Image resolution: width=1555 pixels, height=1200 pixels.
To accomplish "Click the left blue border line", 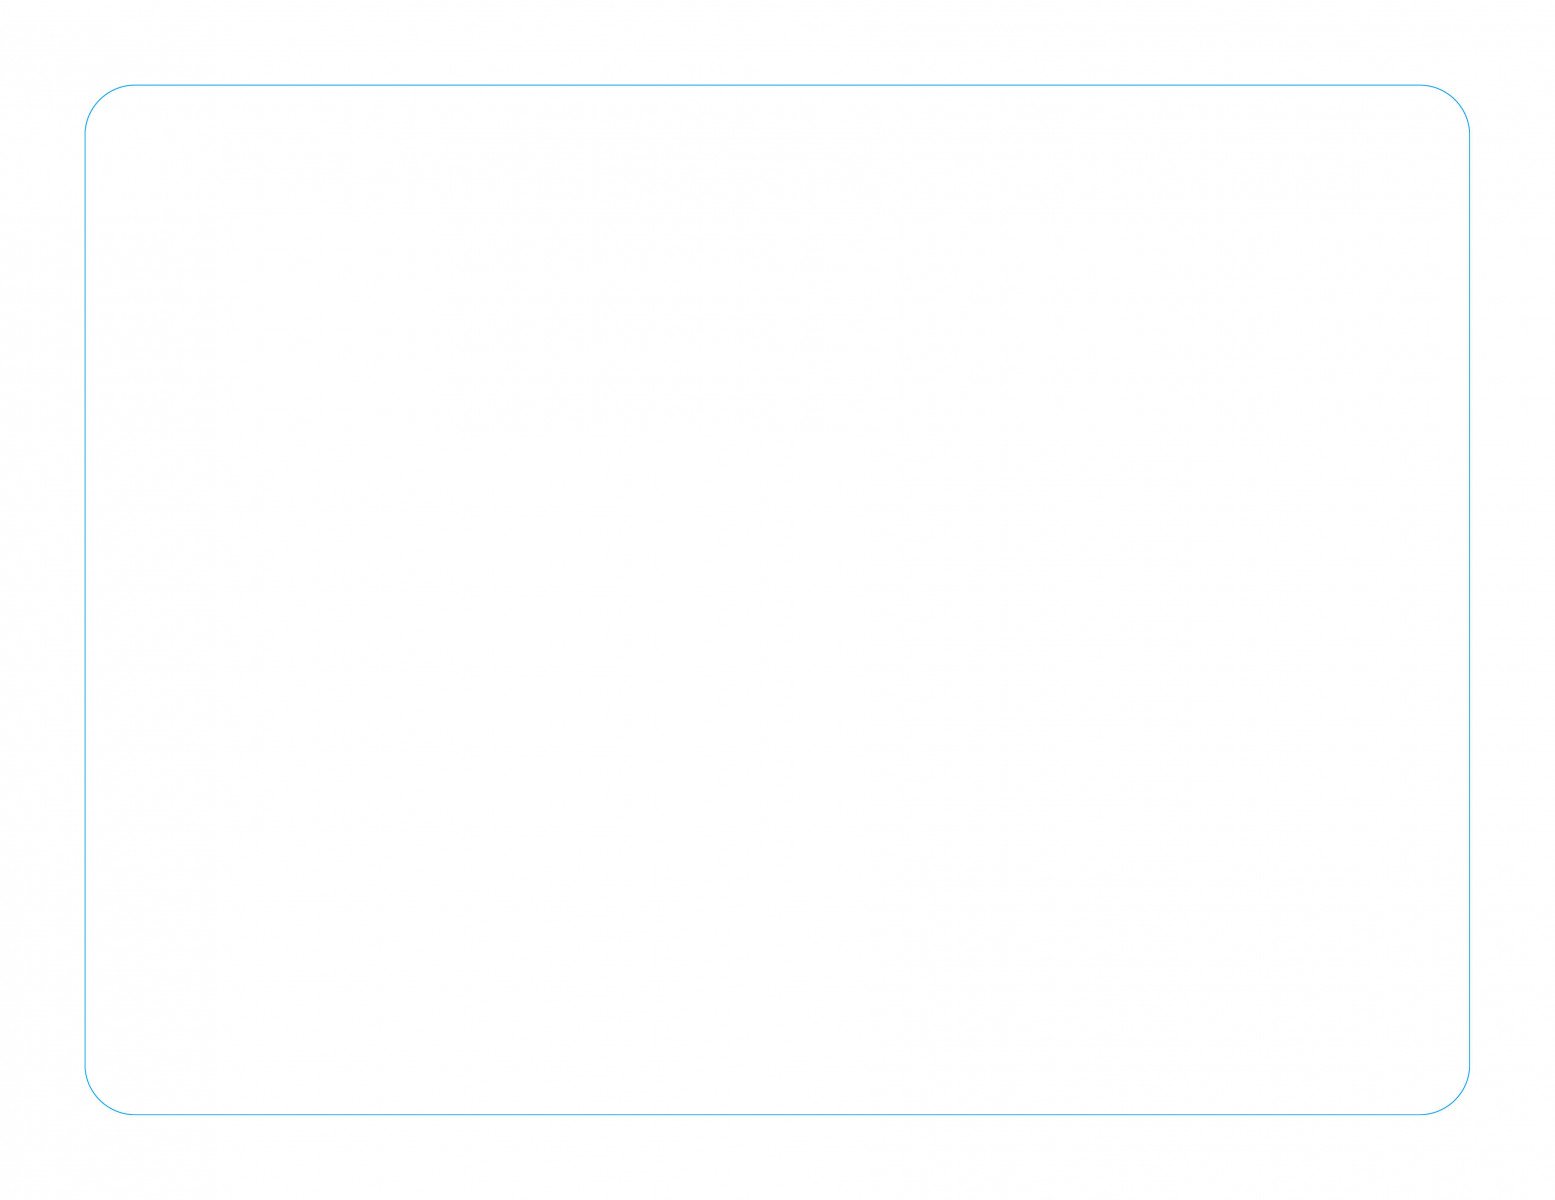I will coord(85,600).
